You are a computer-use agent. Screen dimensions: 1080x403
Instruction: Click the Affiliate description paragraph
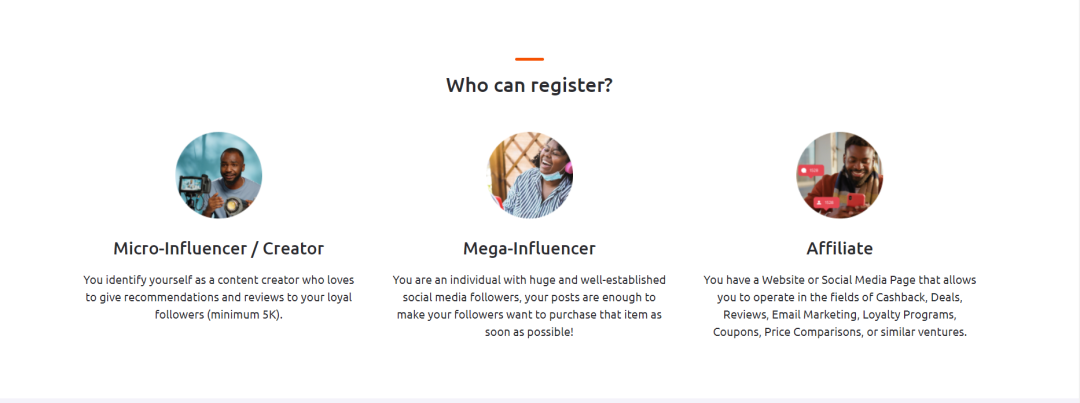tap(839, 305)
